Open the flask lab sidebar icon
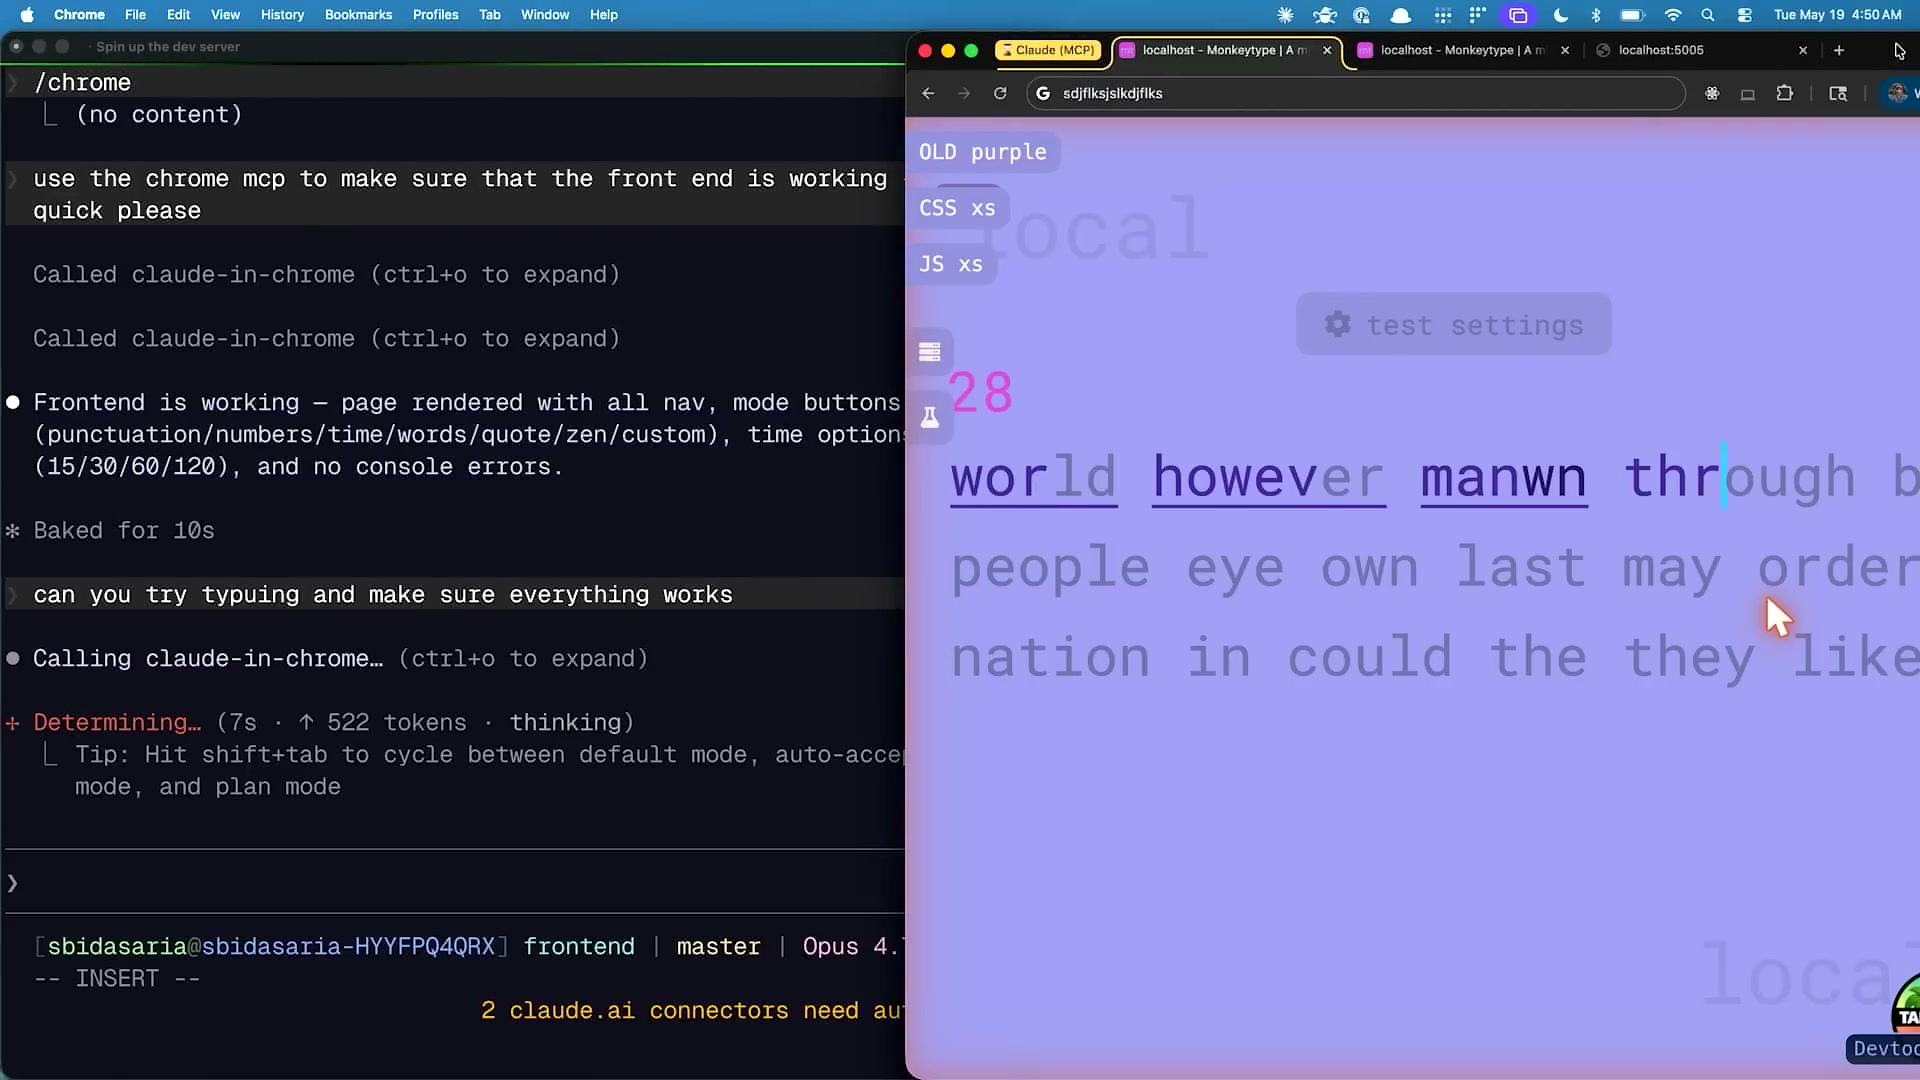The image size is (1920, 1080). pyautogui.click(x=930, y=417)
